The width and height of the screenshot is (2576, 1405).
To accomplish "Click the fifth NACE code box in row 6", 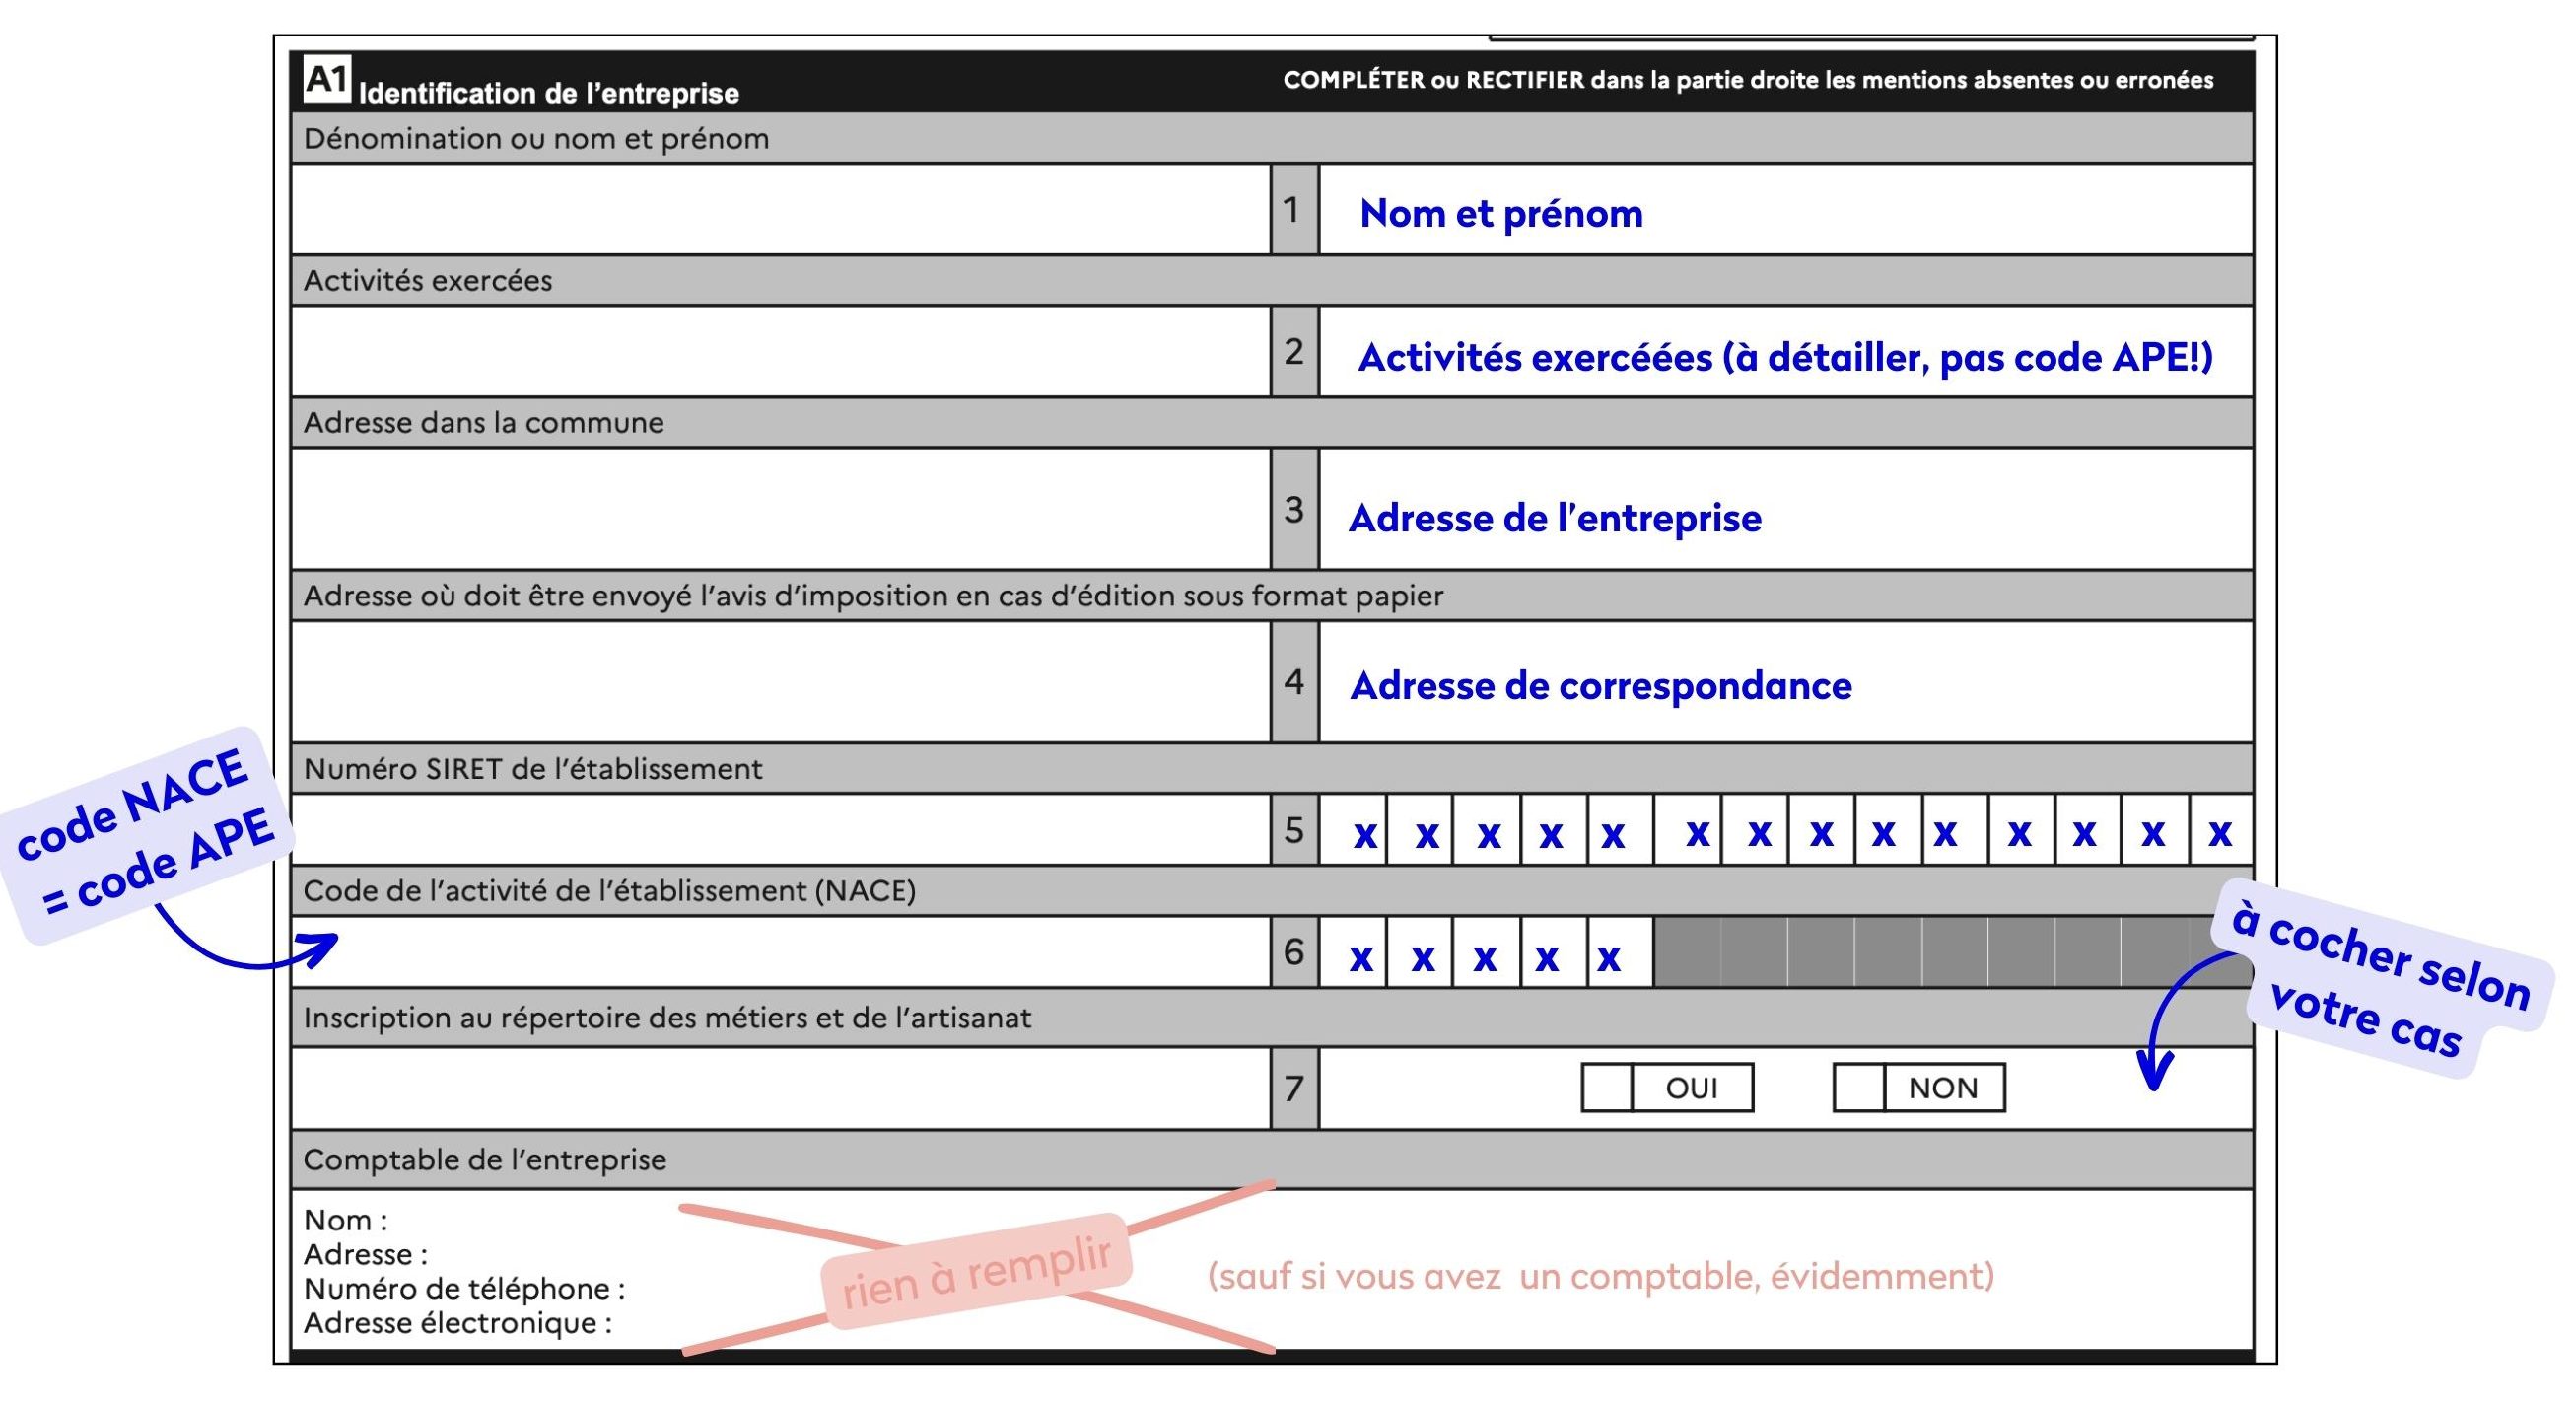I will [x=1620, y=952].
